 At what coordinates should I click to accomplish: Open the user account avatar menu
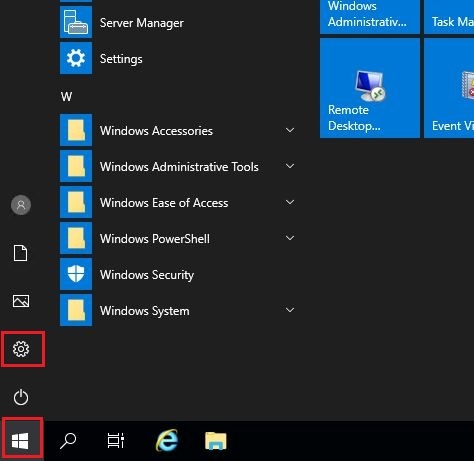(x=21, y=205)
